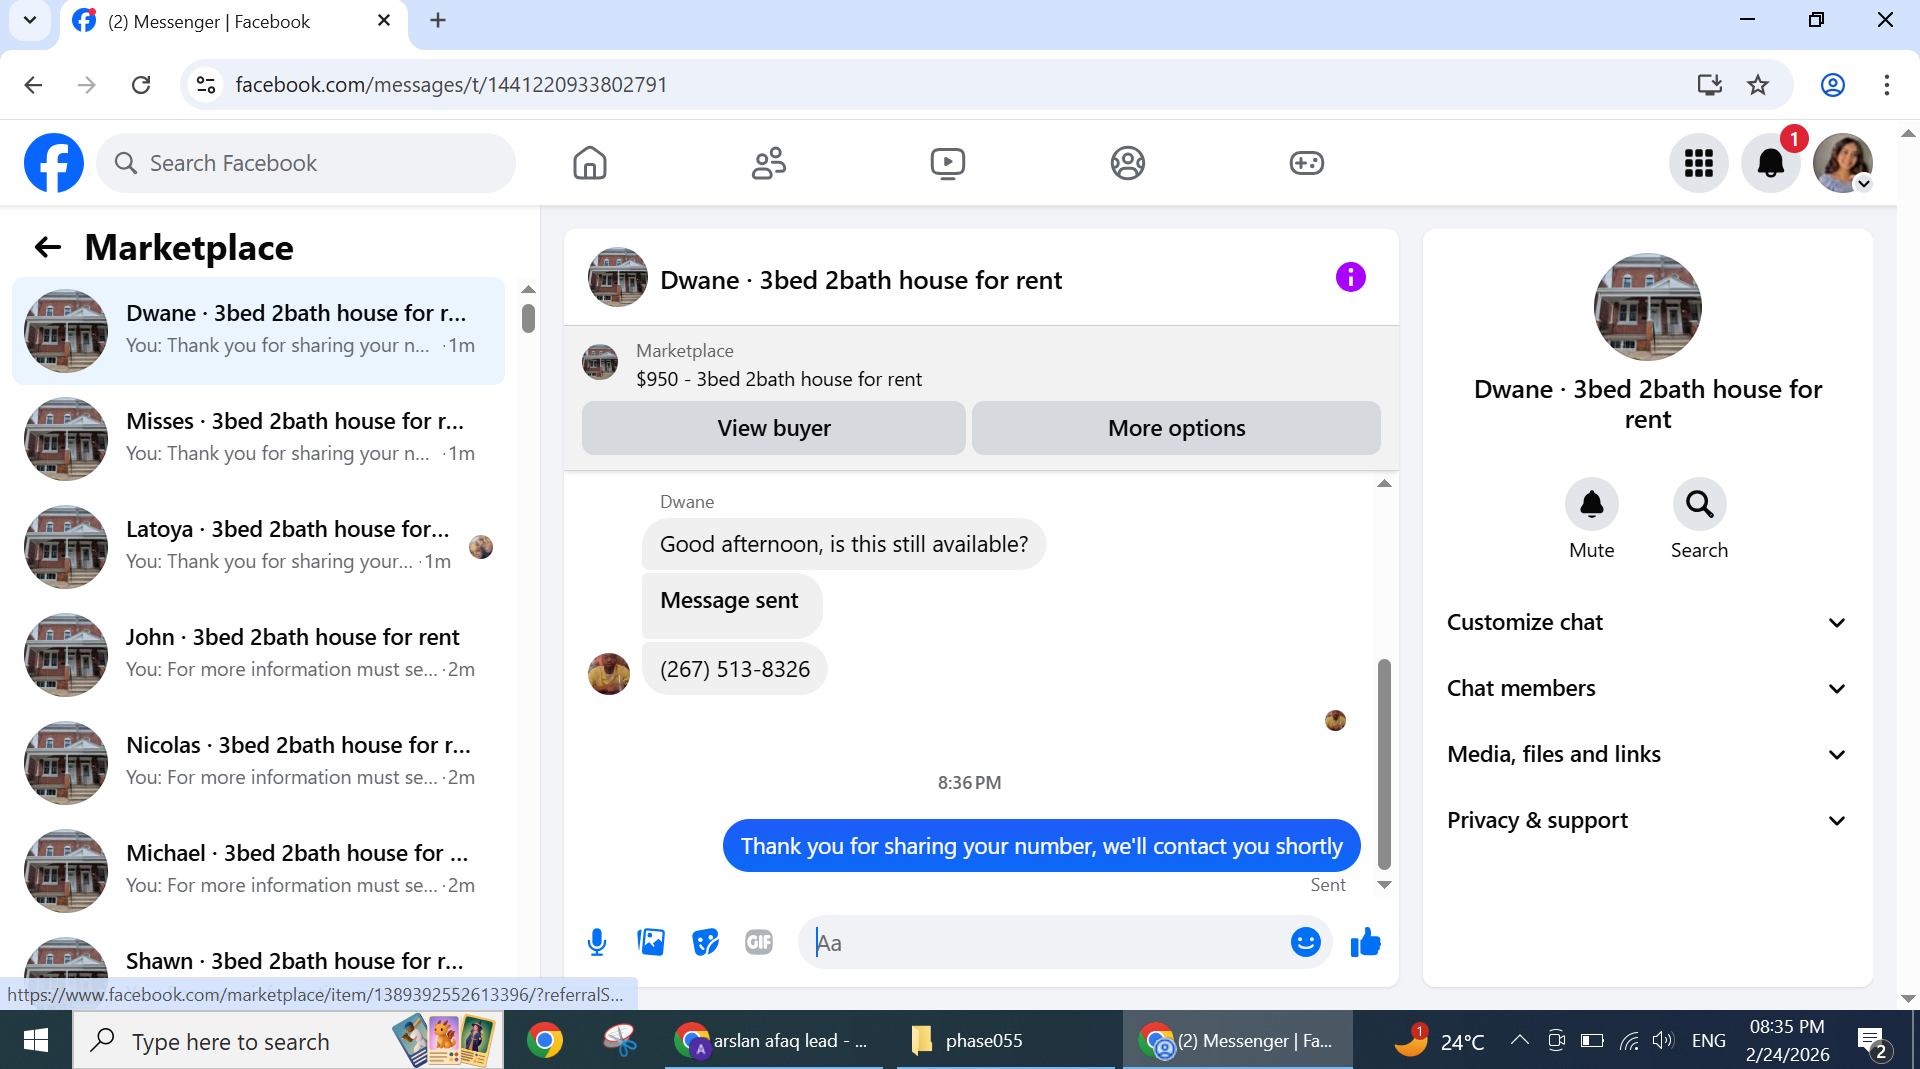1920x1069 pixels.
Task: Open Misses conversation in list
Action: click(259, 438)
